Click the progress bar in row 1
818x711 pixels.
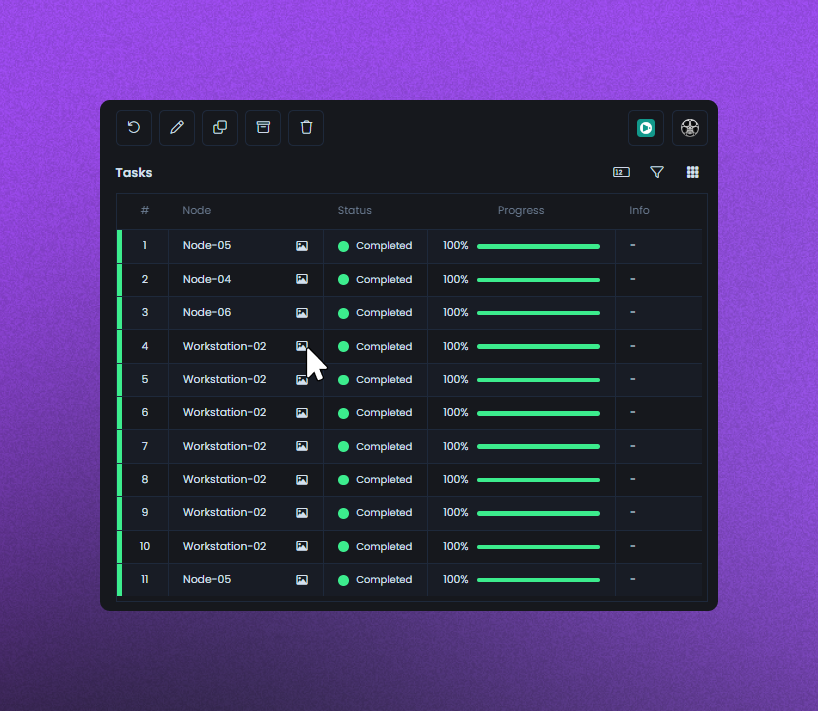538,246
